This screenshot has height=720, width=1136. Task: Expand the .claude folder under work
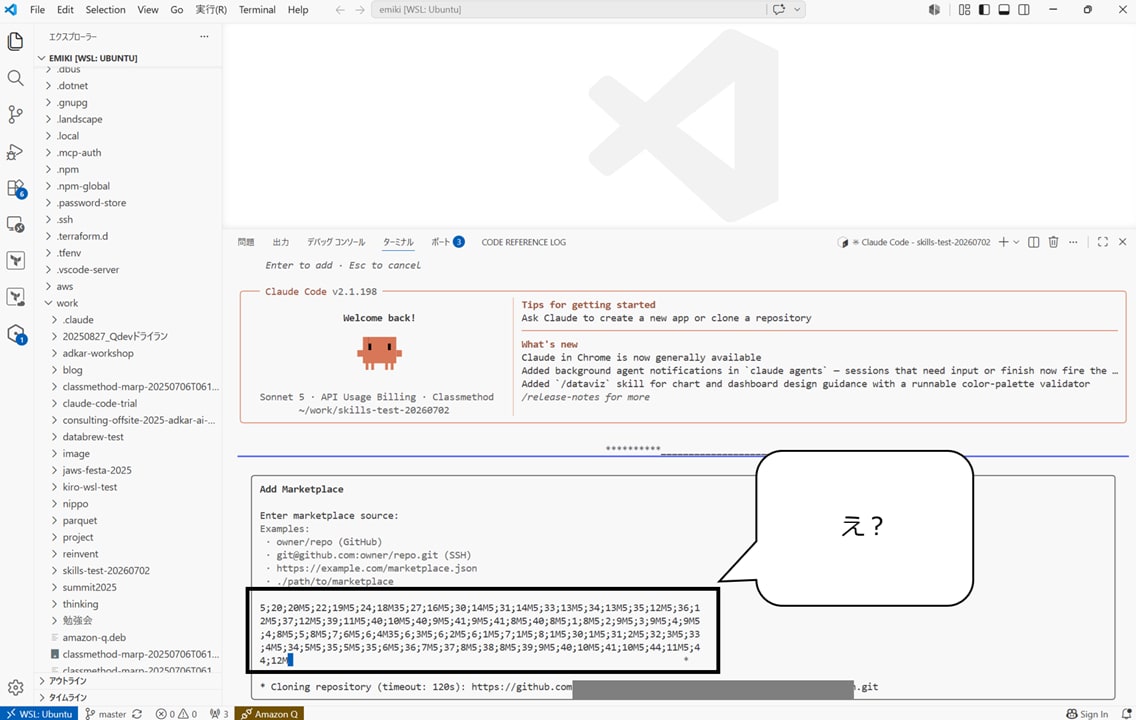point(78,319)
